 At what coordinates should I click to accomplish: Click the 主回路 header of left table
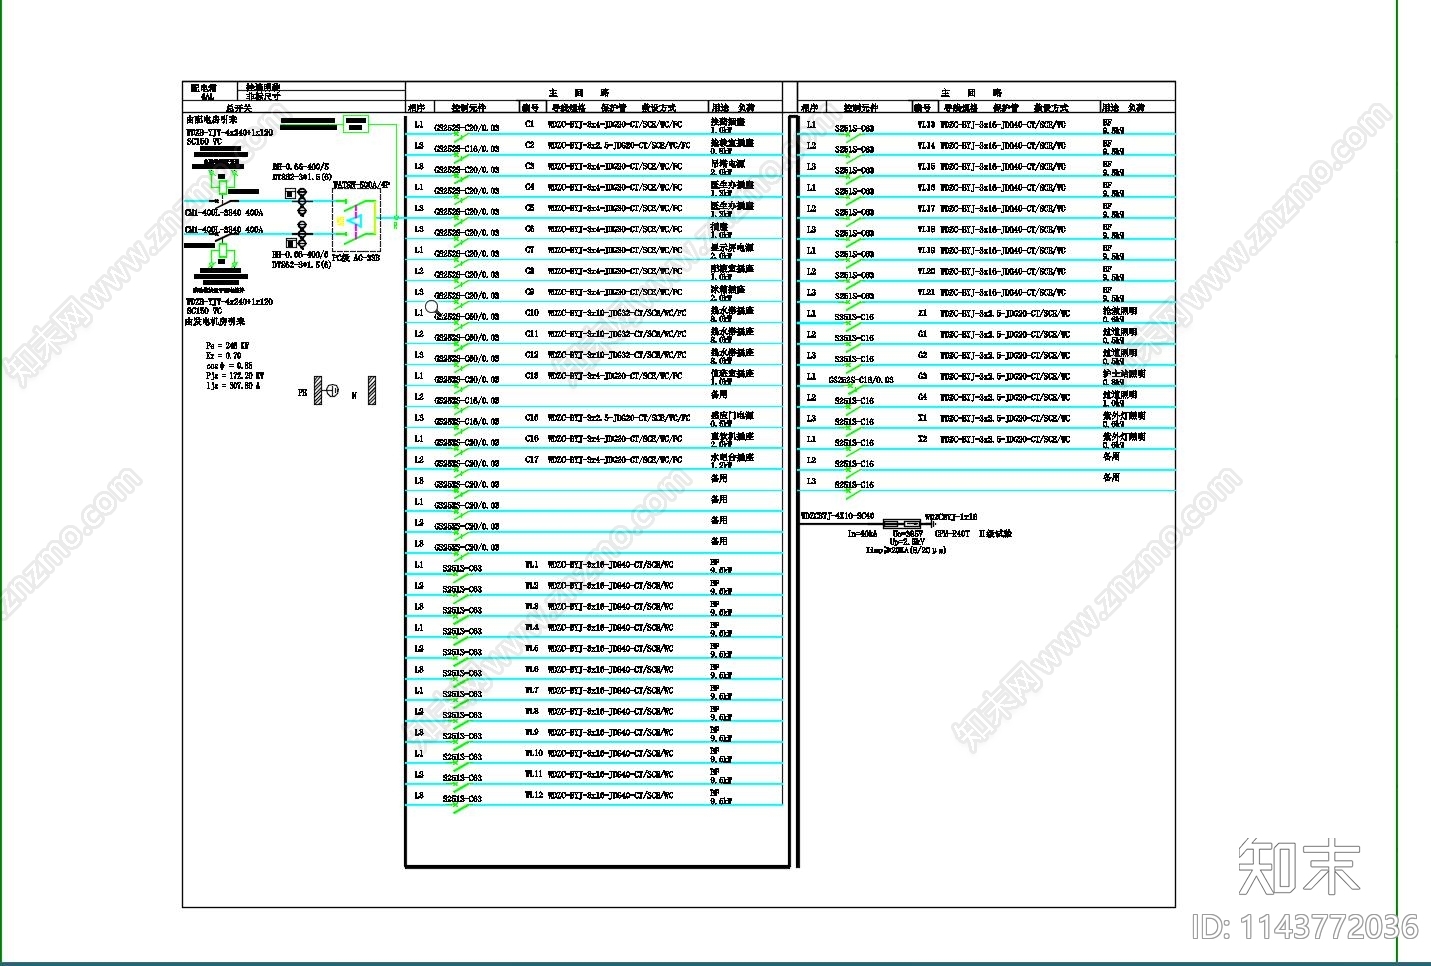[578, 92]
